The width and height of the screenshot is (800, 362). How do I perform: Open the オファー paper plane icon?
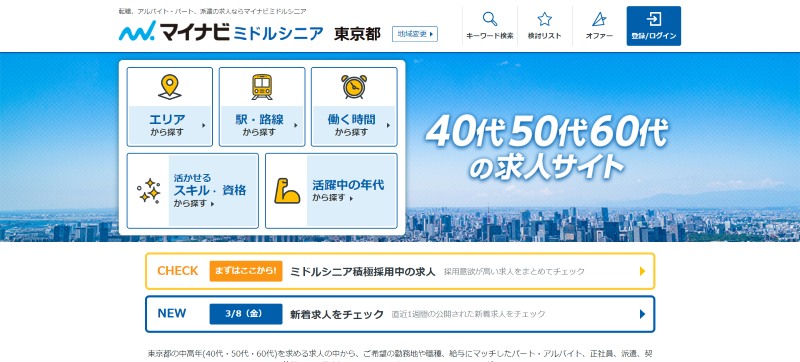599,19
